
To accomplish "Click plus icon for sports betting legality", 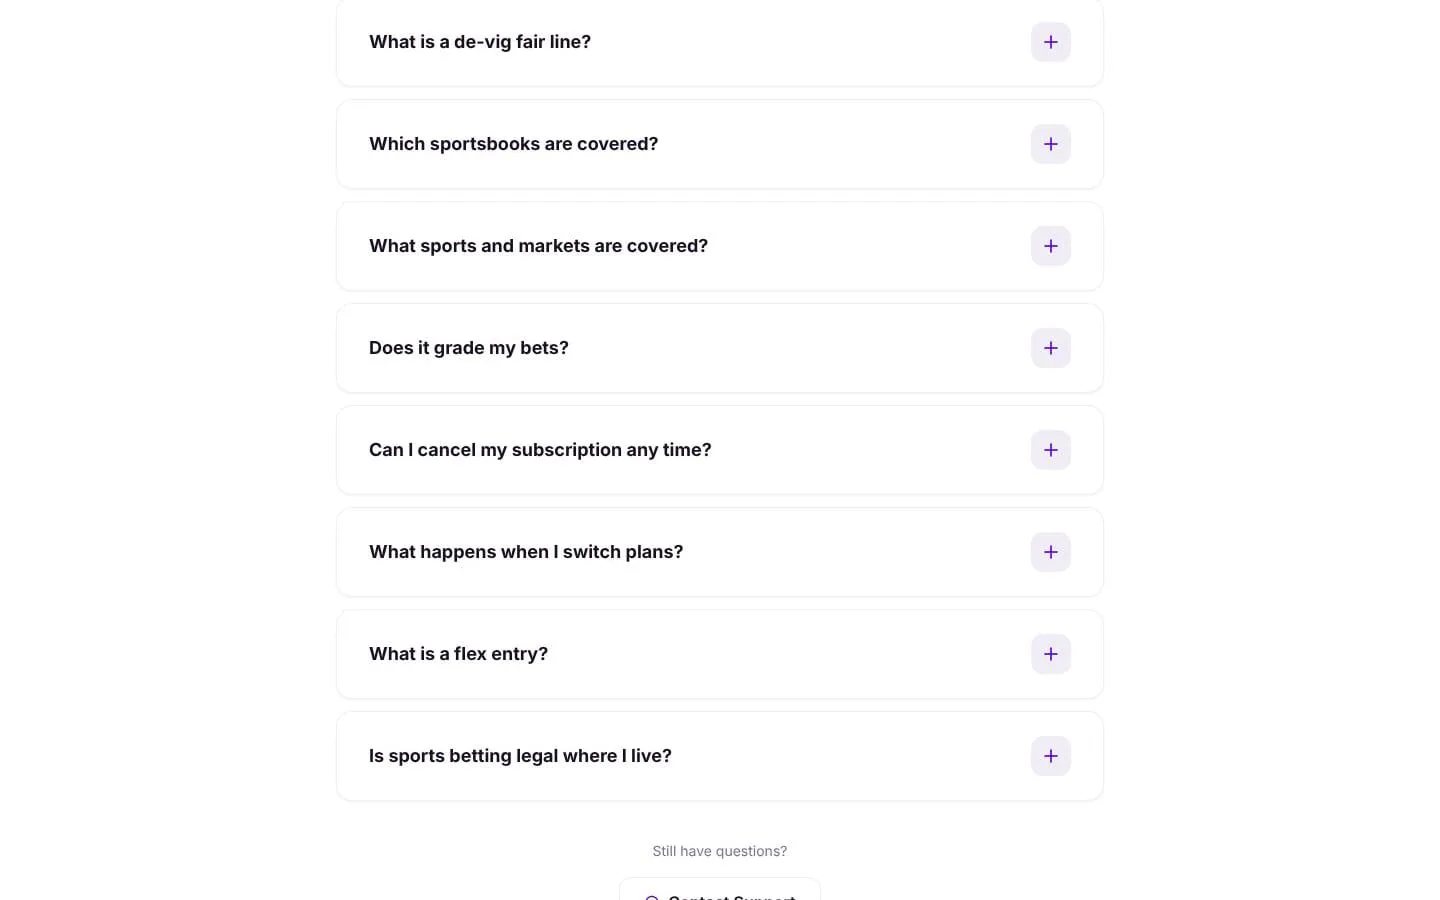I will point(1051,756).
